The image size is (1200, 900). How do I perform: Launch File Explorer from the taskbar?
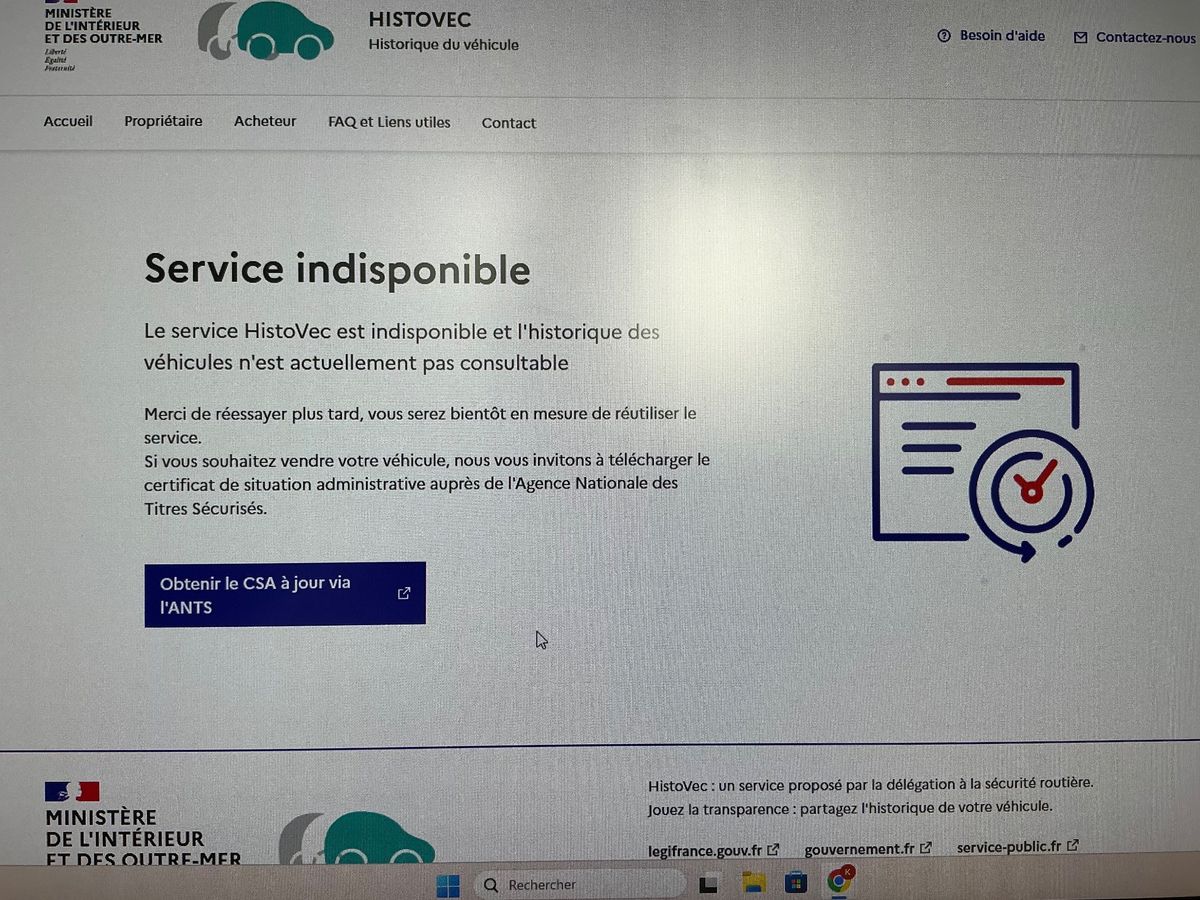[753, 884]
